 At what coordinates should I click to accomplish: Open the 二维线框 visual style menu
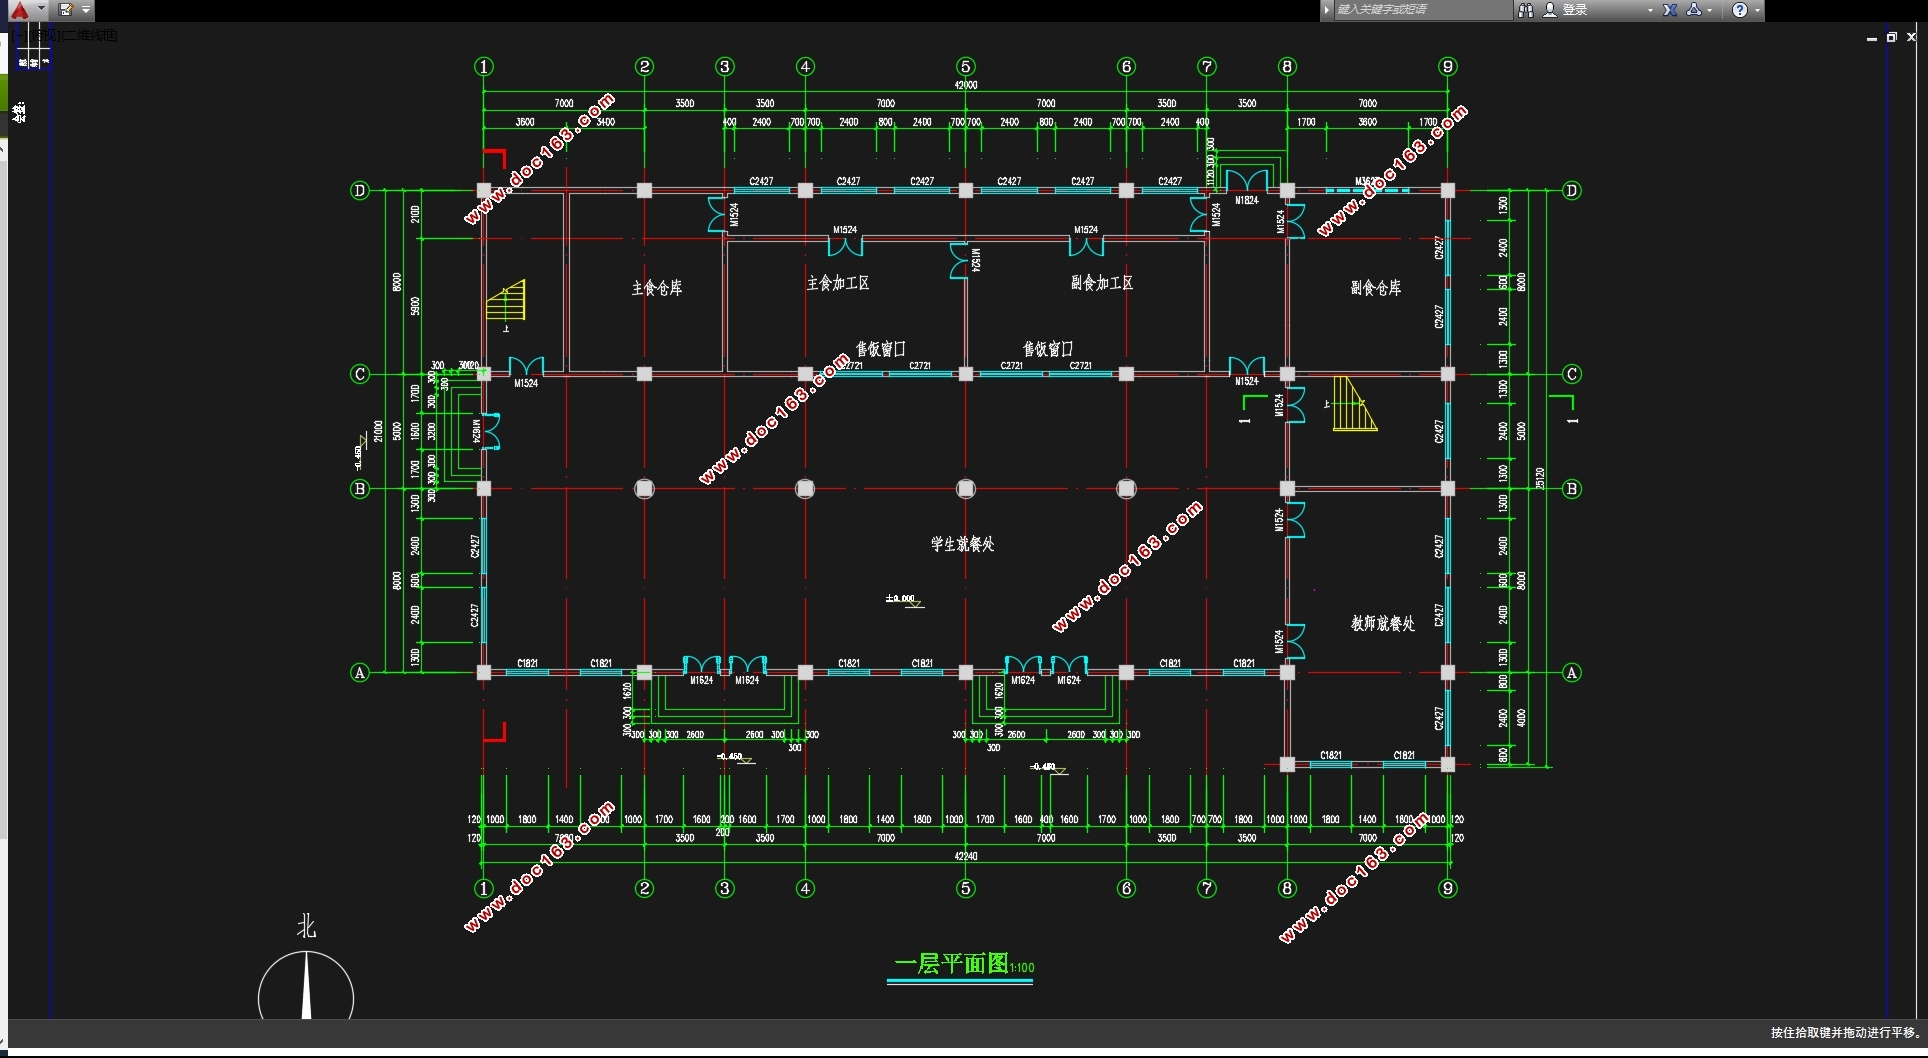pyautogui.click(x=91, y=36)
